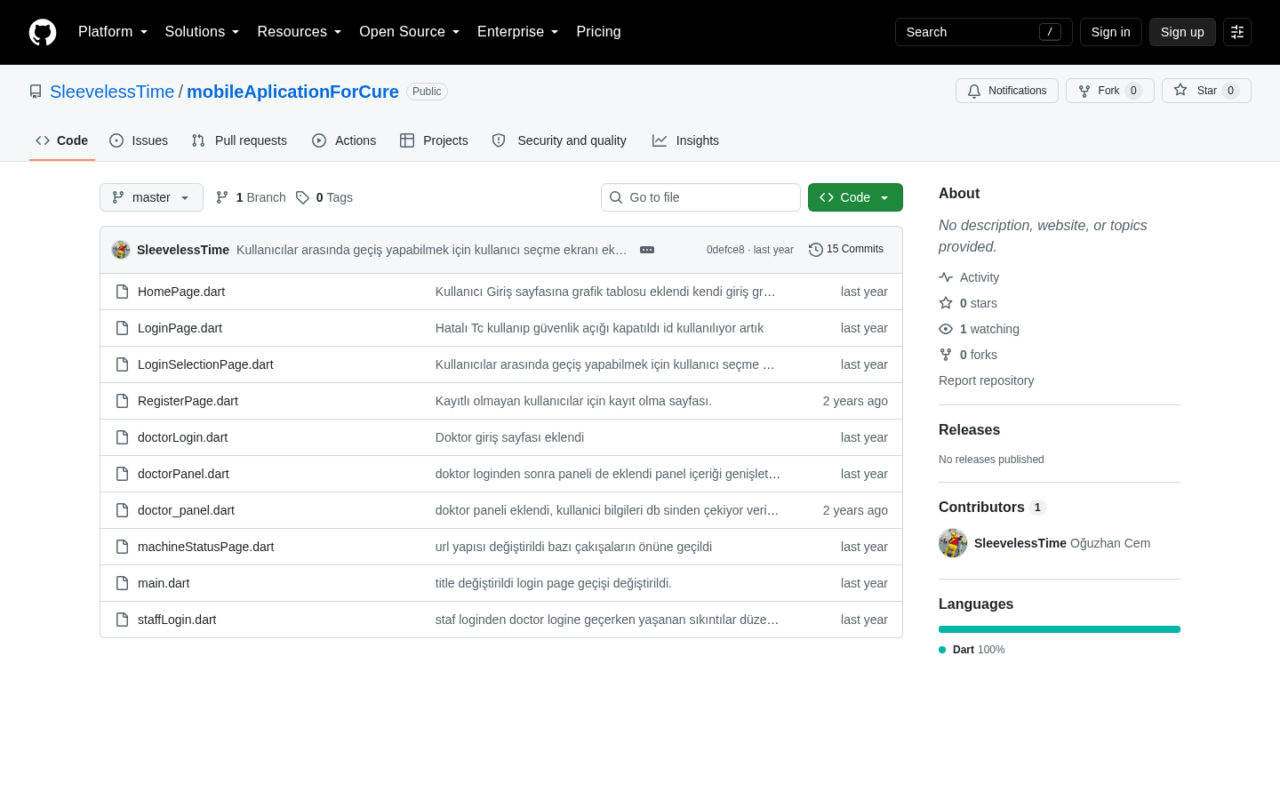Open the green Code dropdown button
Screen dimensions: 1280x800
(x=855, y=198)
